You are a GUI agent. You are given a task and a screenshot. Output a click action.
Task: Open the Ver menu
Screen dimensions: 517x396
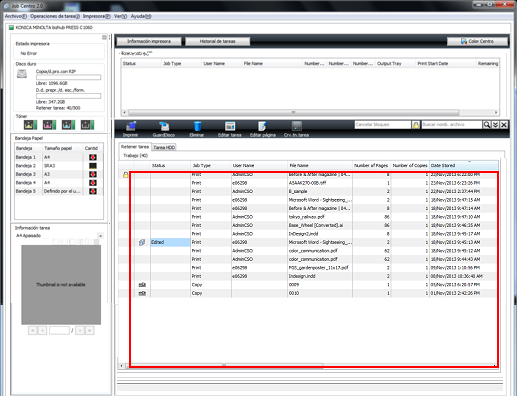(x=120, y=16)
